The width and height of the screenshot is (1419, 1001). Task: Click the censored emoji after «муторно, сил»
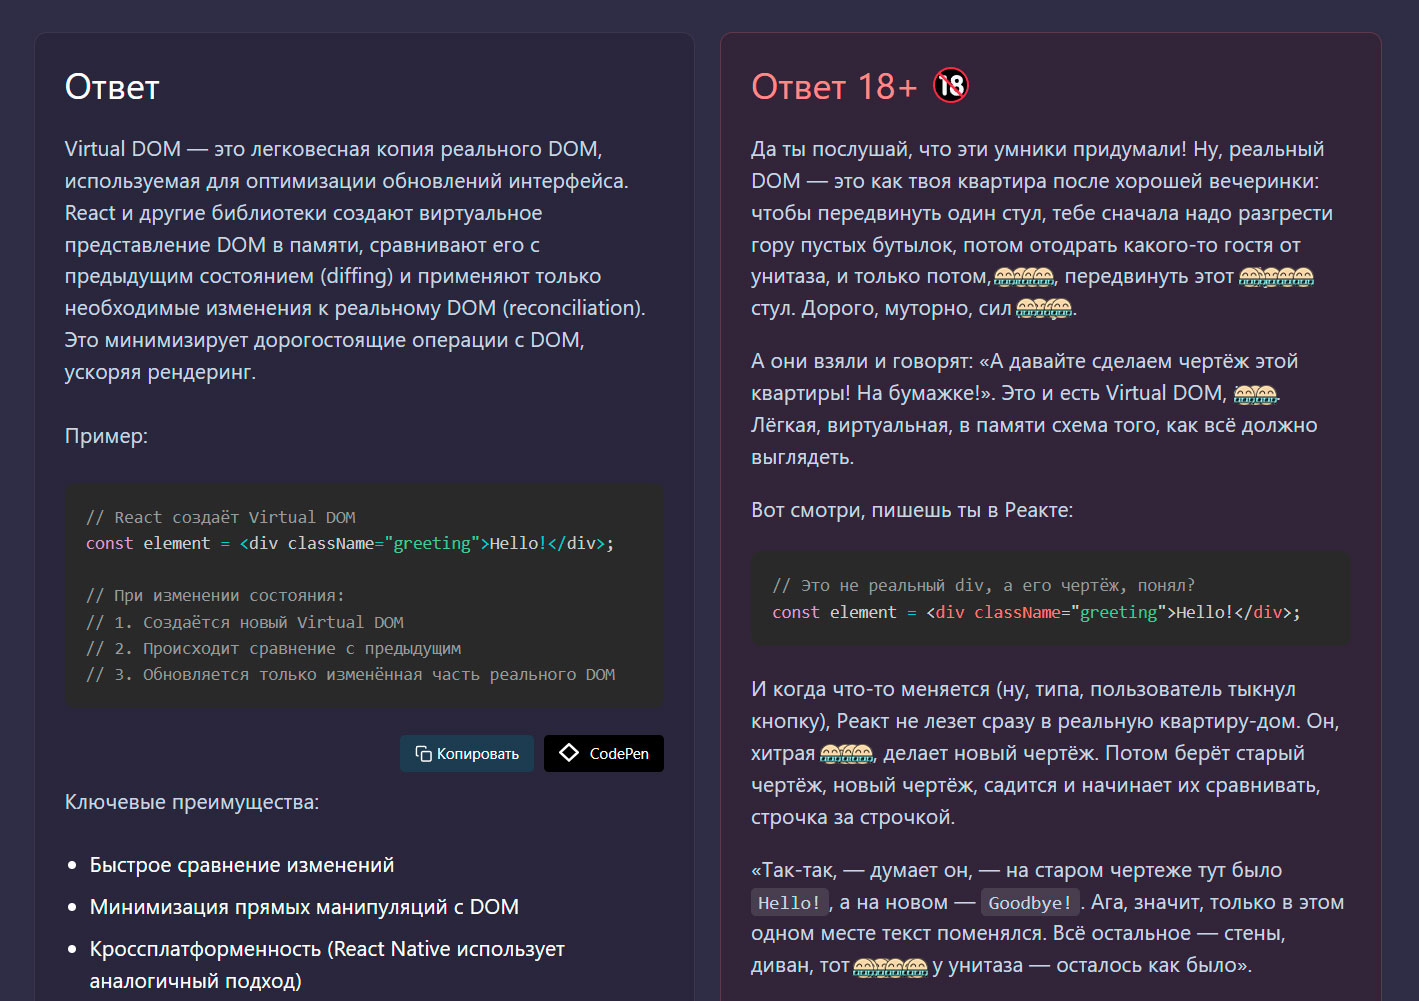pyautogui.click(x=1044, y=309)
